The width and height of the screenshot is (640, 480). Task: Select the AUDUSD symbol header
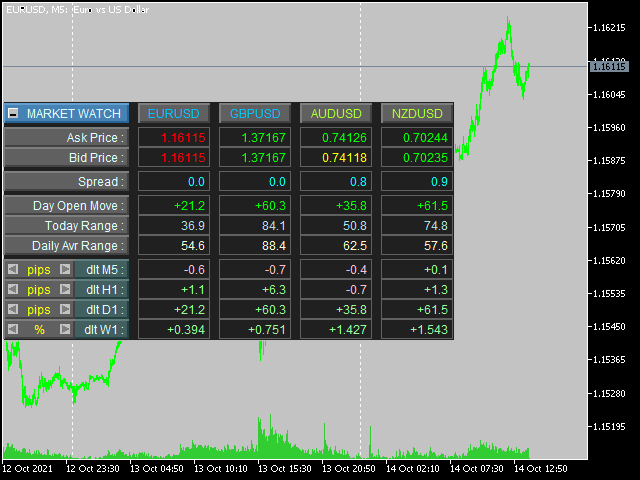coord(336,114)
